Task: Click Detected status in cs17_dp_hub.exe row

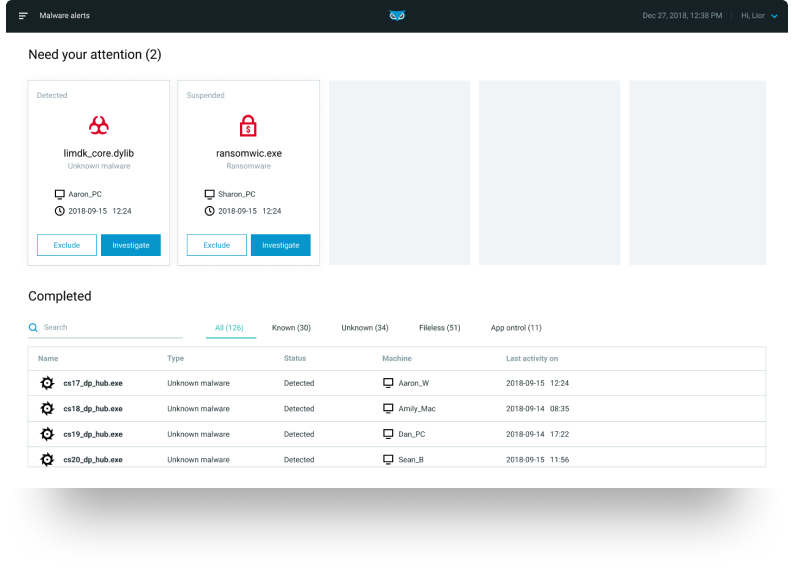Action: [x=299, y=383]
